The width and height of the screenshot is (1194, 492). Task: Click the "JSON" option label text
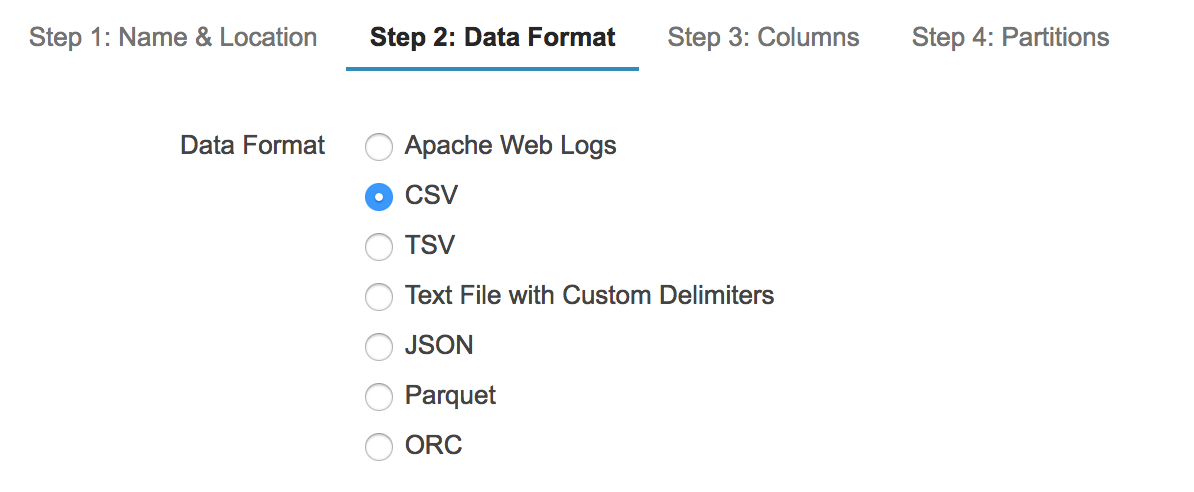point(439,346)
